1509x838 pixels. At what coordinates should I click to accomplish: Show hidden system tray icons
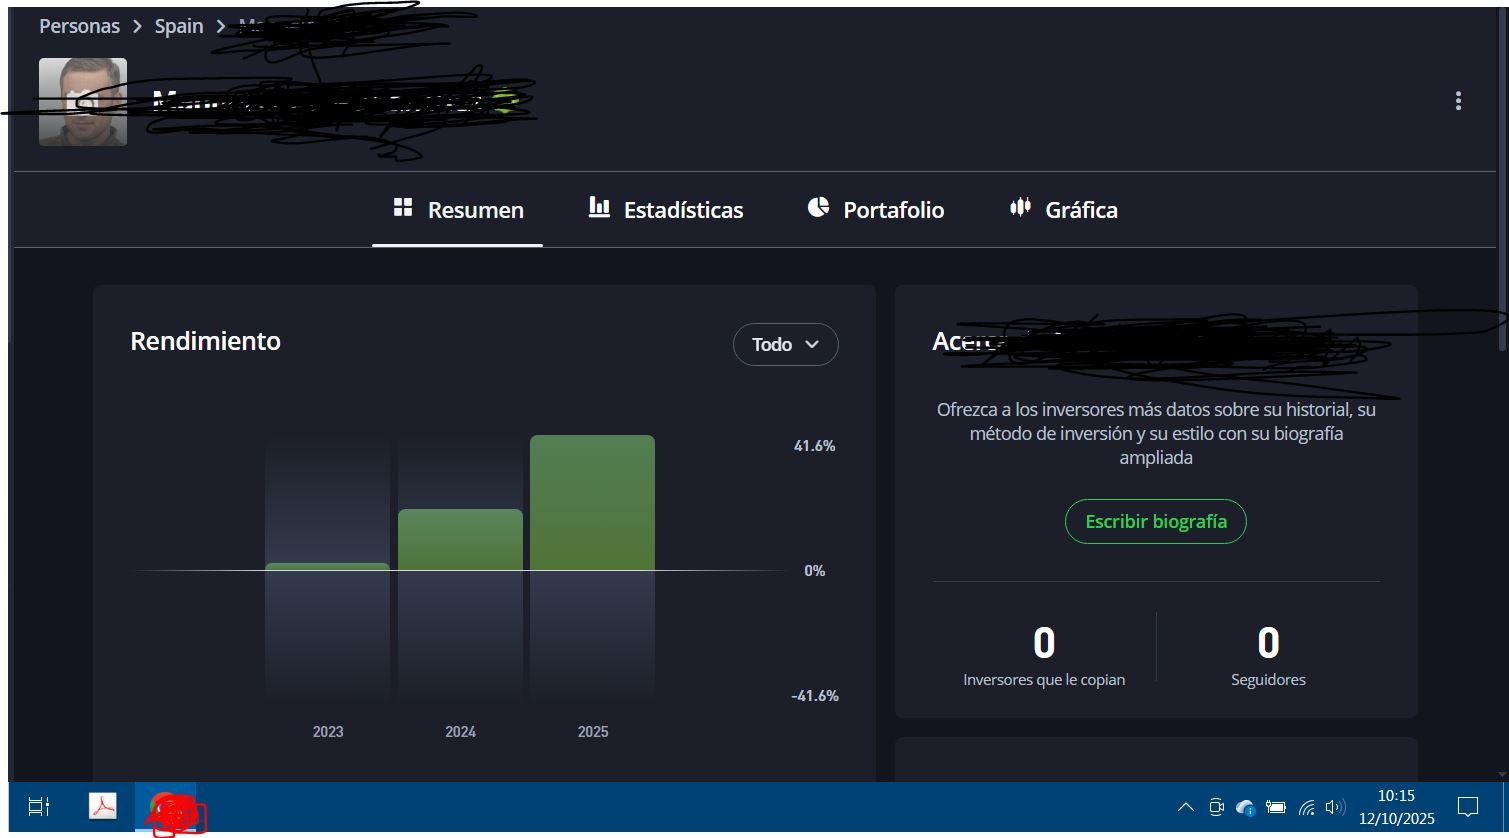coord(1185,807)
